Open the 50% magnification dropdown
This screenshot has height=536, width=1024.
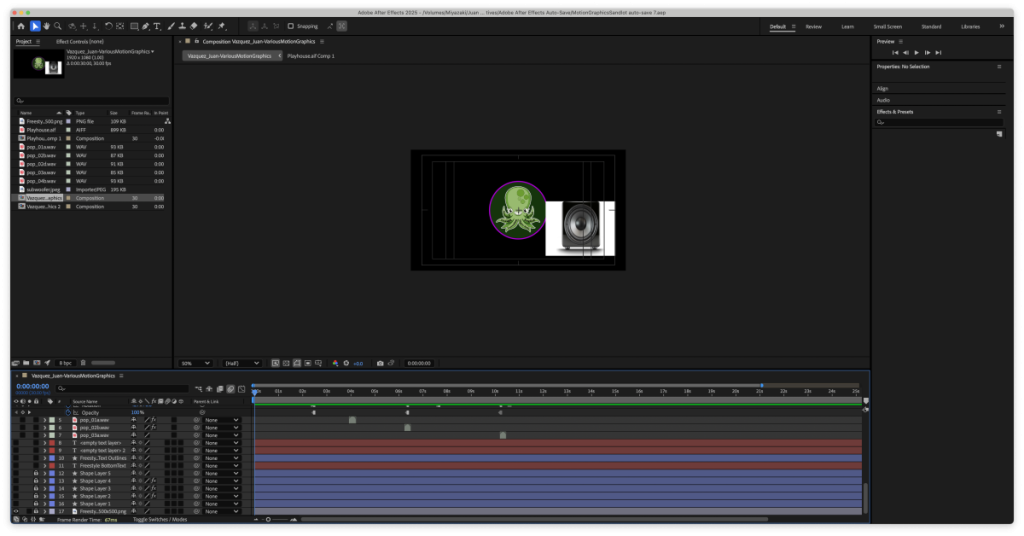[195, 363]
